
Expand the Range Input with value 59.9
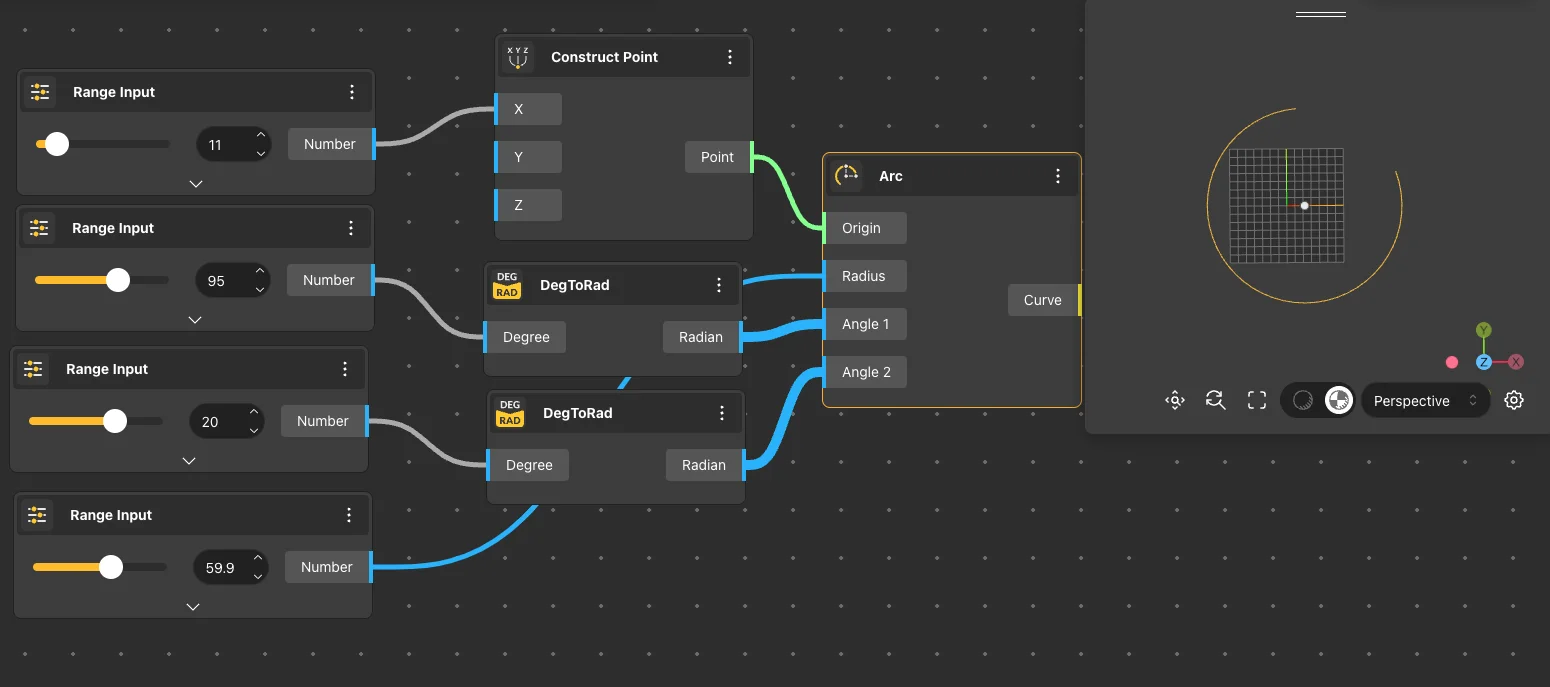tap(193, 607)
